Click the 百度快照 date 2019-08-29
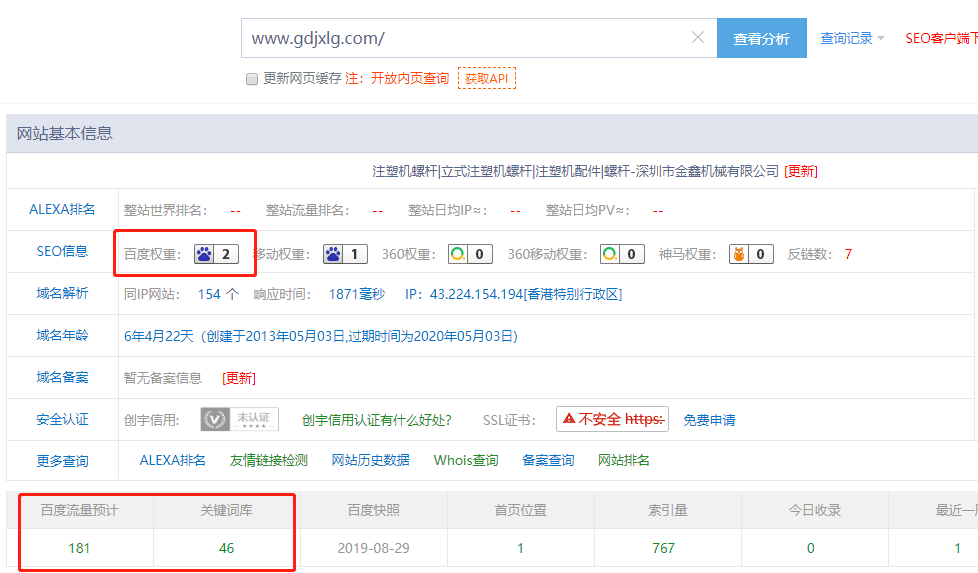The width and height of the screenshot is (978, 573). 374,548
